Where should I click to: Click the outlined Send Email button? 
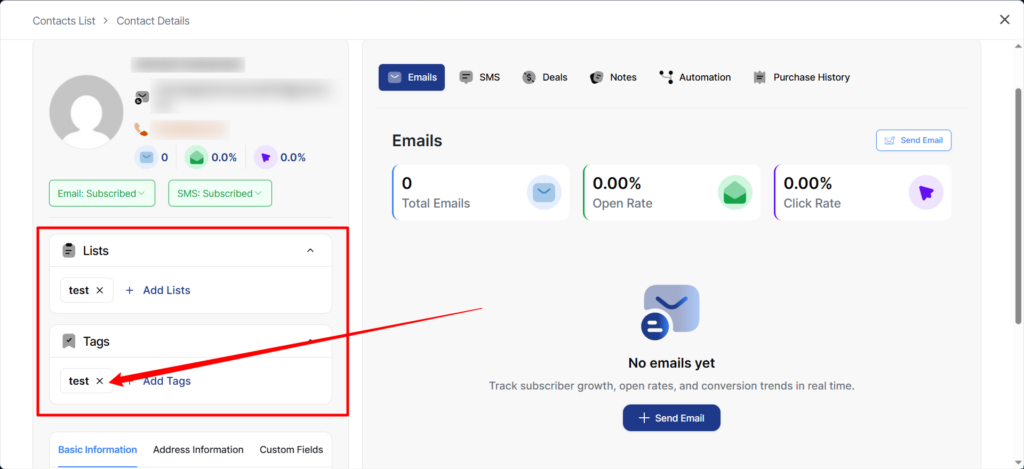913,140
